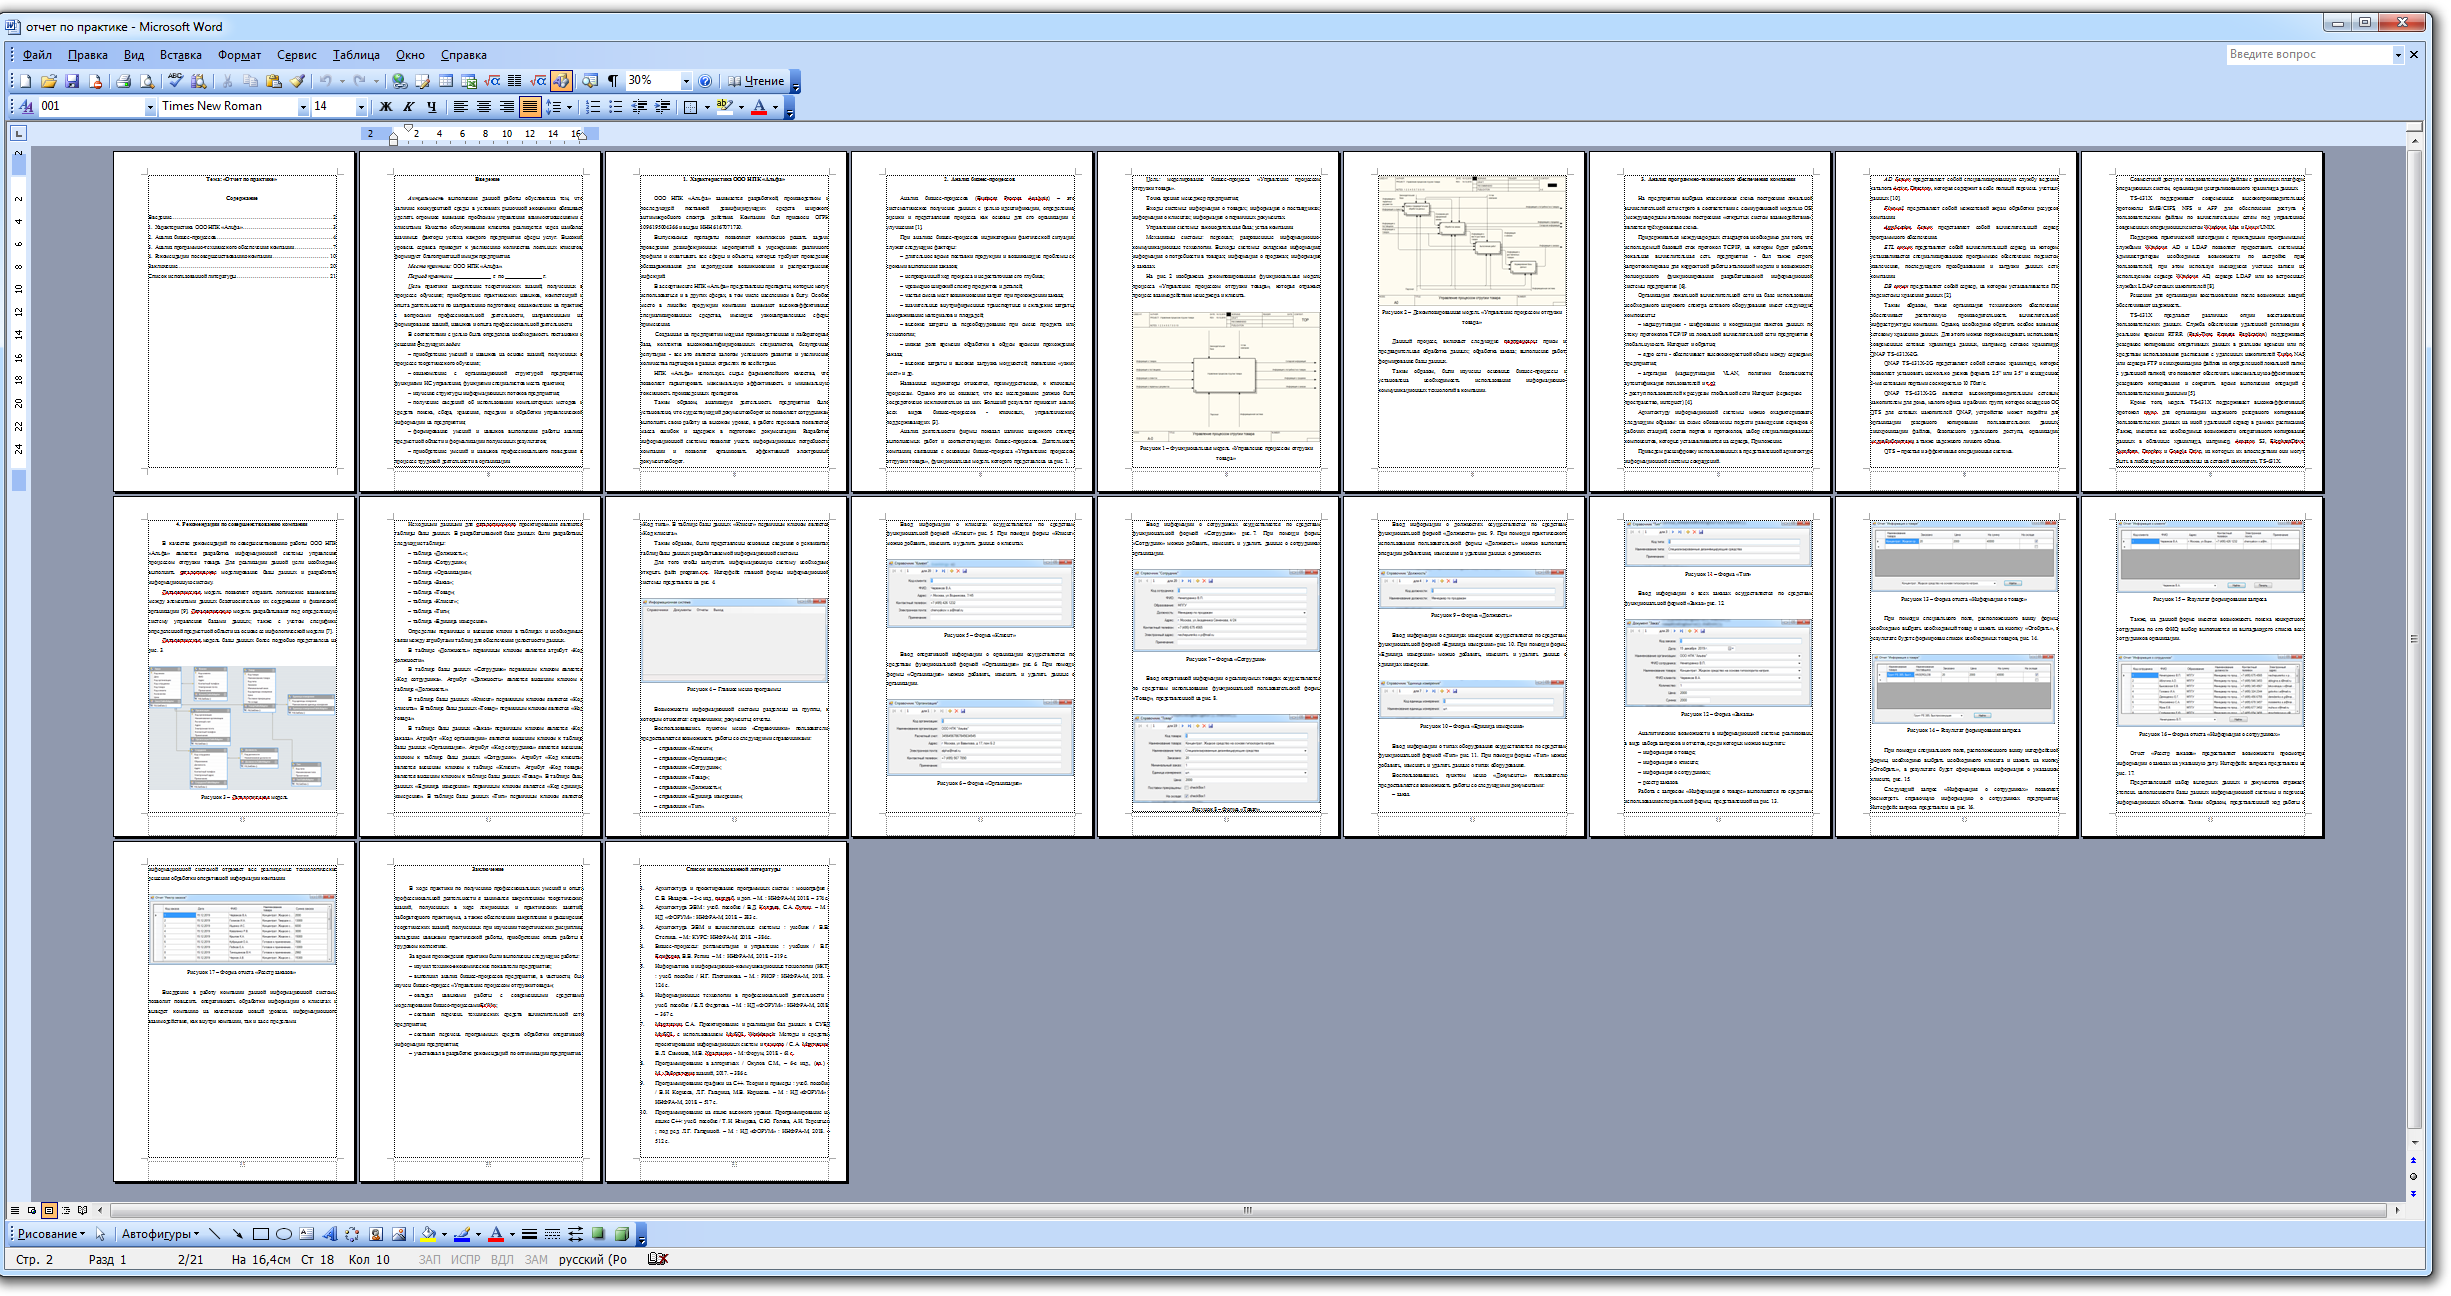
Task: Click the Numbered List icon
Action: [x=593, y=107]
